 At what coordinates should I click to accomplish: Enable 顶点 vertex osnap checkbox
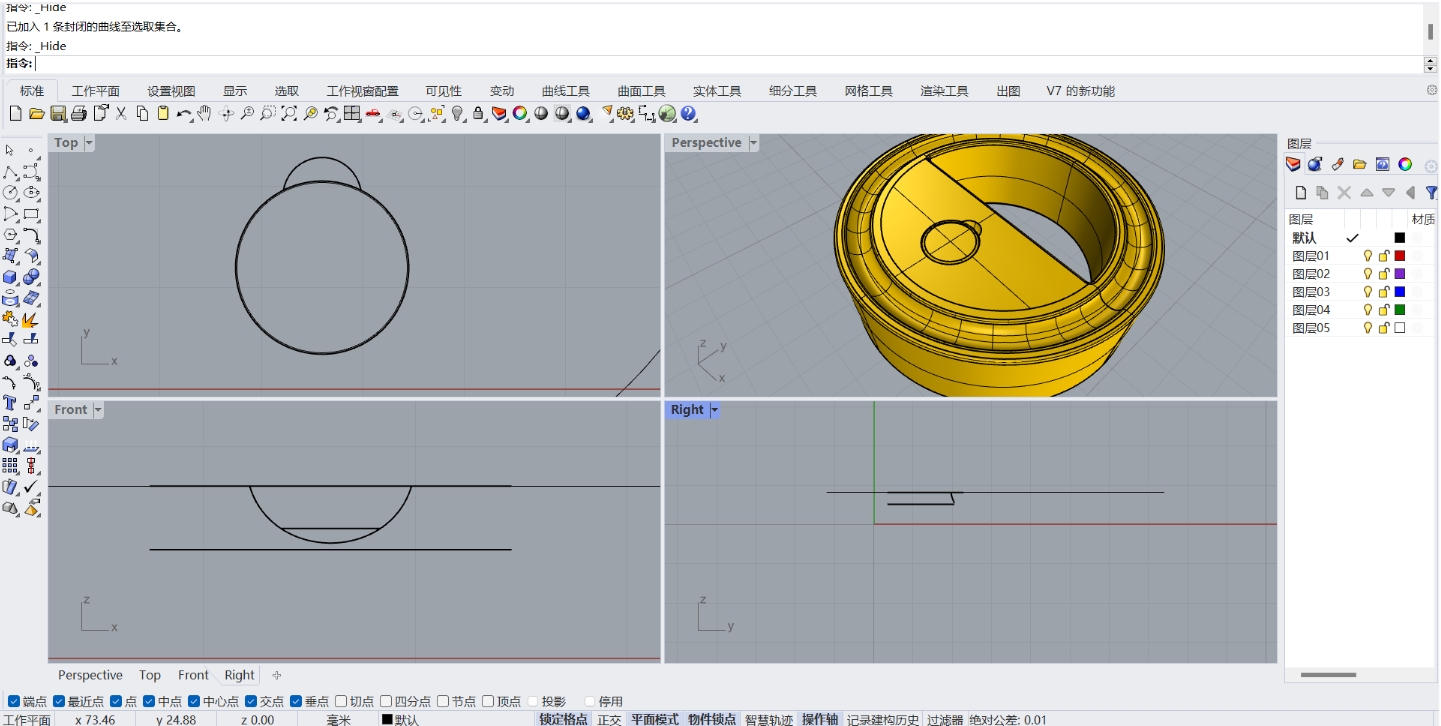pos(488,701)
